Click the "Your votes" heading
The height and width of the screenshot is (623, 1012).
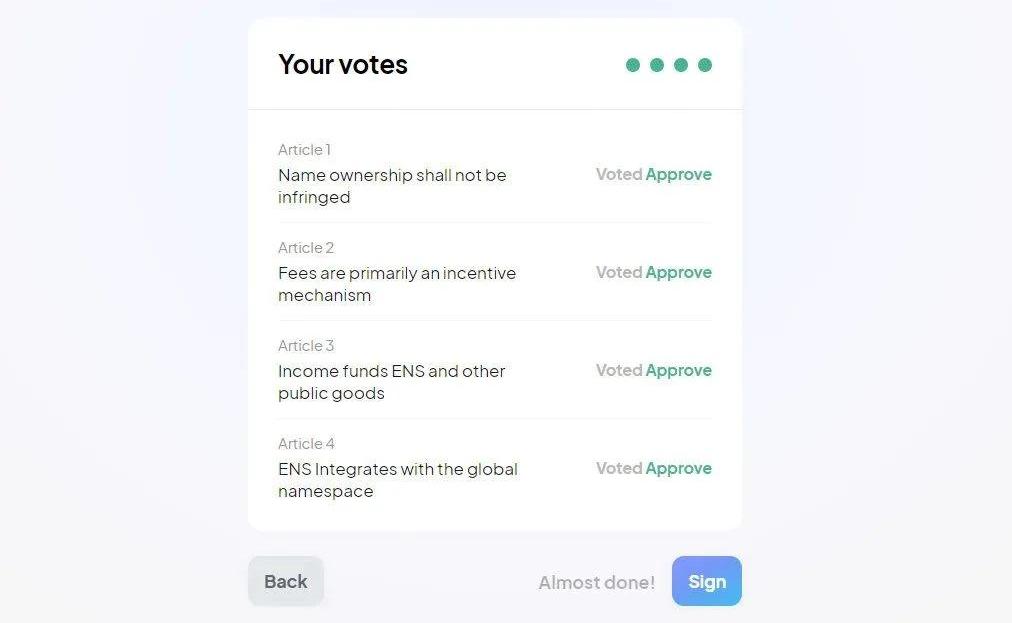[343, 65]
